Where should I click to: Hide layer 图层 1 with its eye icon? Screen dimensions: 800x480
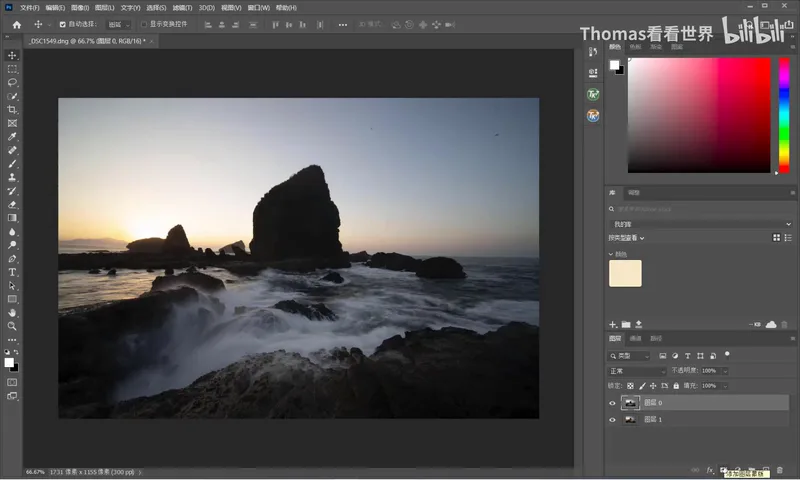pyautogui.click(x=612, y=420)
